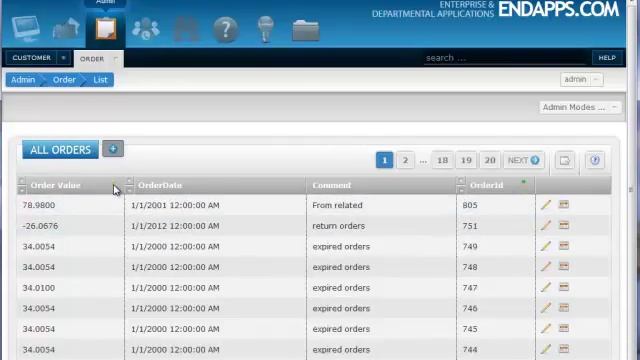This screenshot has width=640, height=360.
Task: Go to page 2
Action: click(x=405, y=160)
